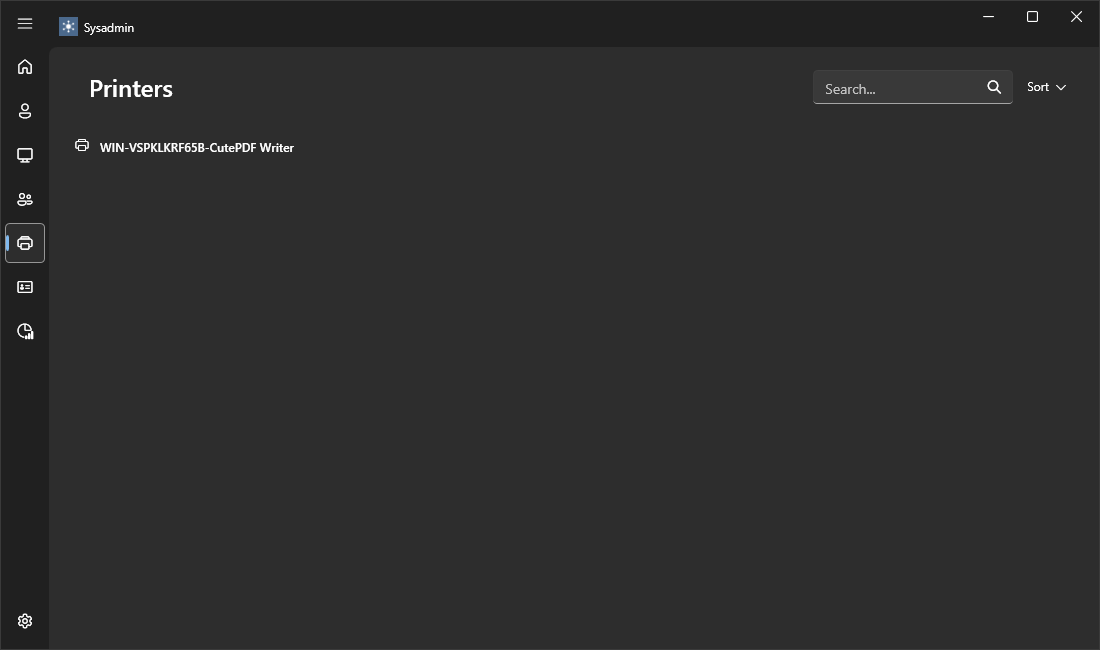The height and width of the screenshot is (650, 1100).
Task: Select WIN-VSPKLKRF65B-CutePDF Writer printer
Action: click(x=196, y=147)
